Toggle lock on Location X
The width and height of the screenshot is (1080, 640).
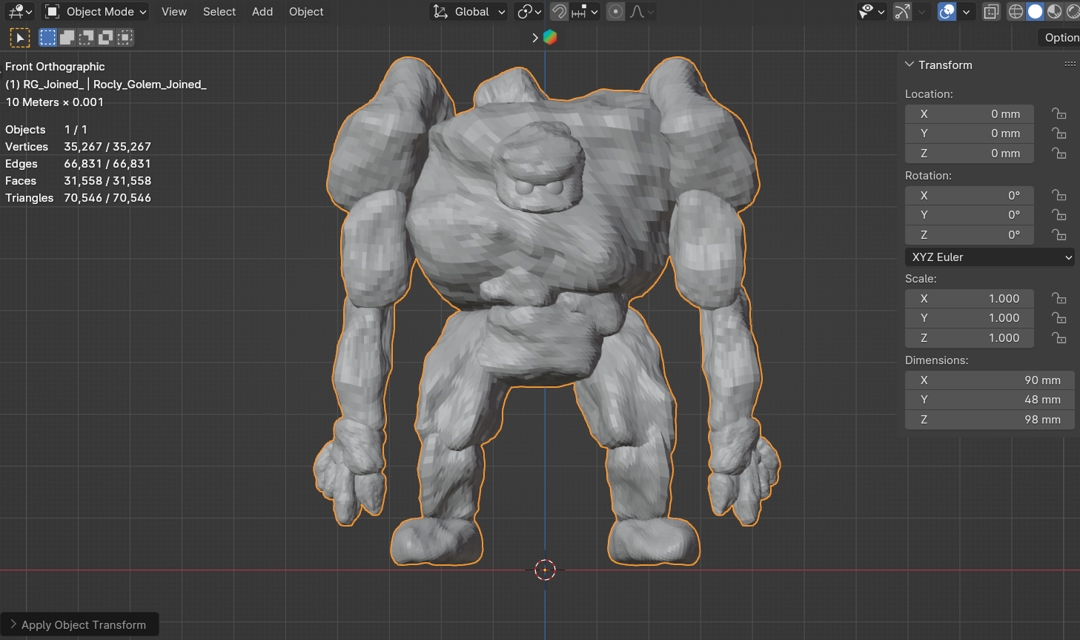tap(1058, 114)
